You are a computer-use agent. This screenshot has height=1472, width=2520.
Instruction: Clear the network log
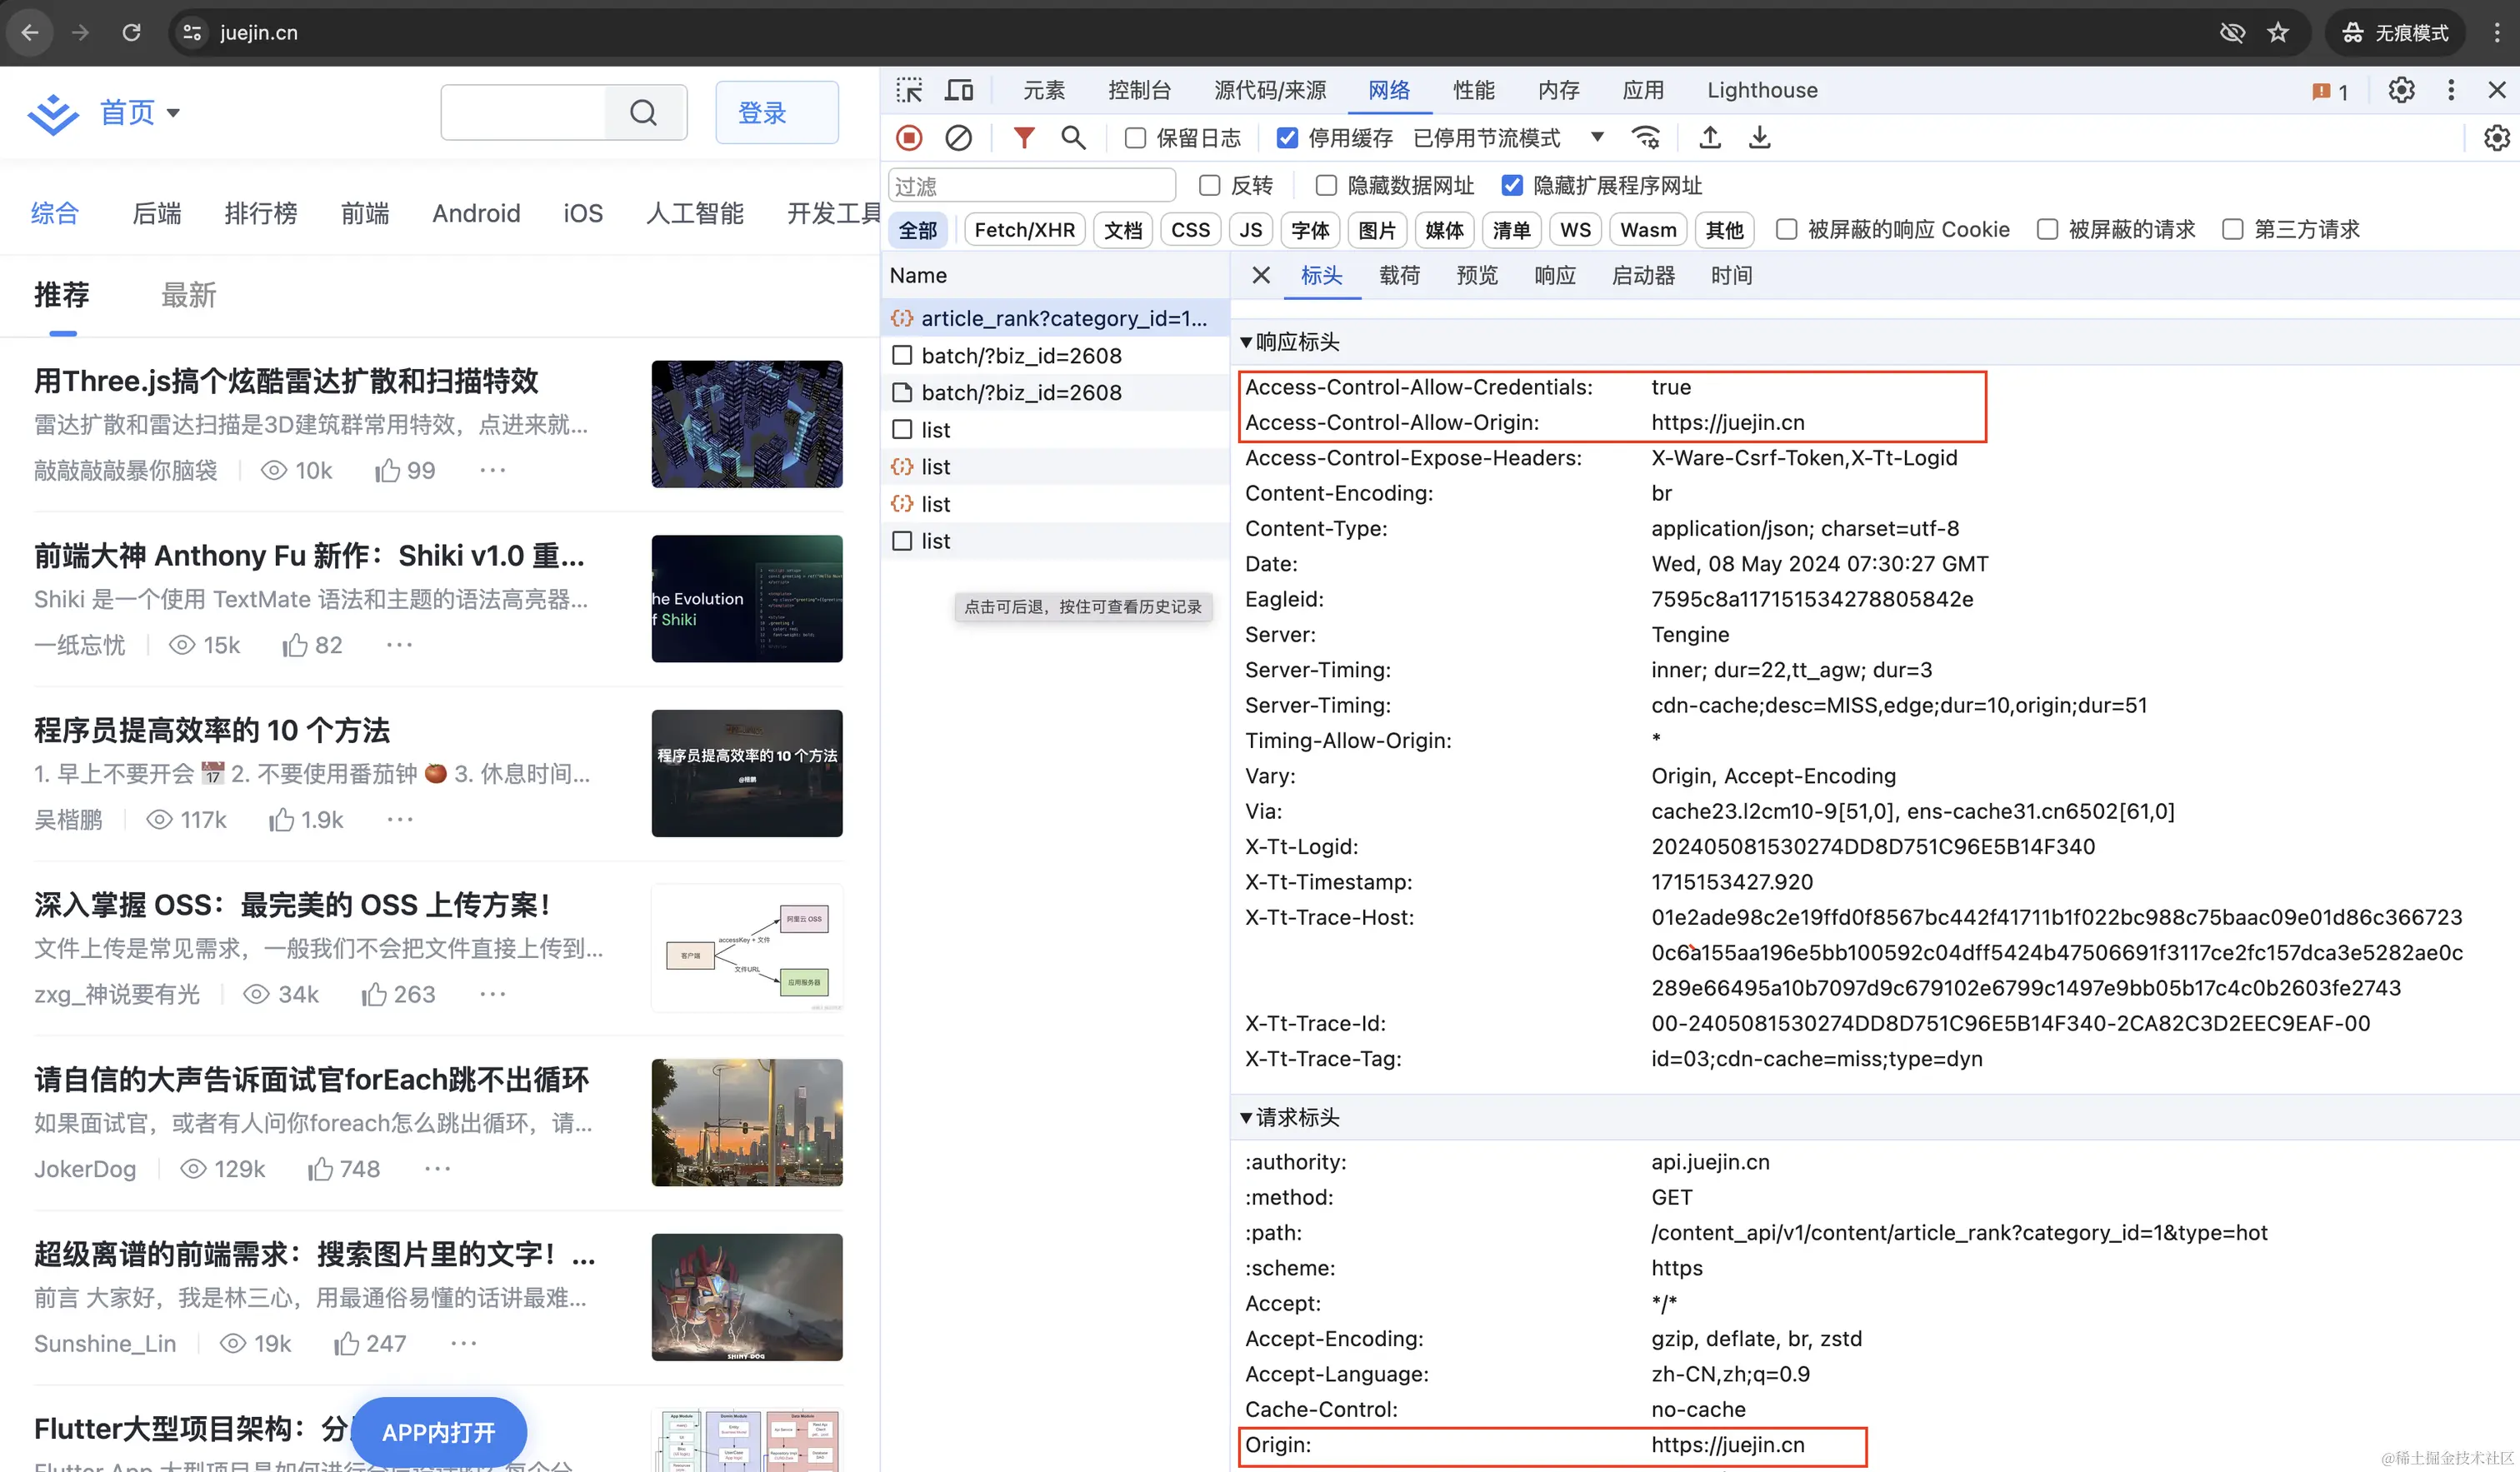point(958,137)
